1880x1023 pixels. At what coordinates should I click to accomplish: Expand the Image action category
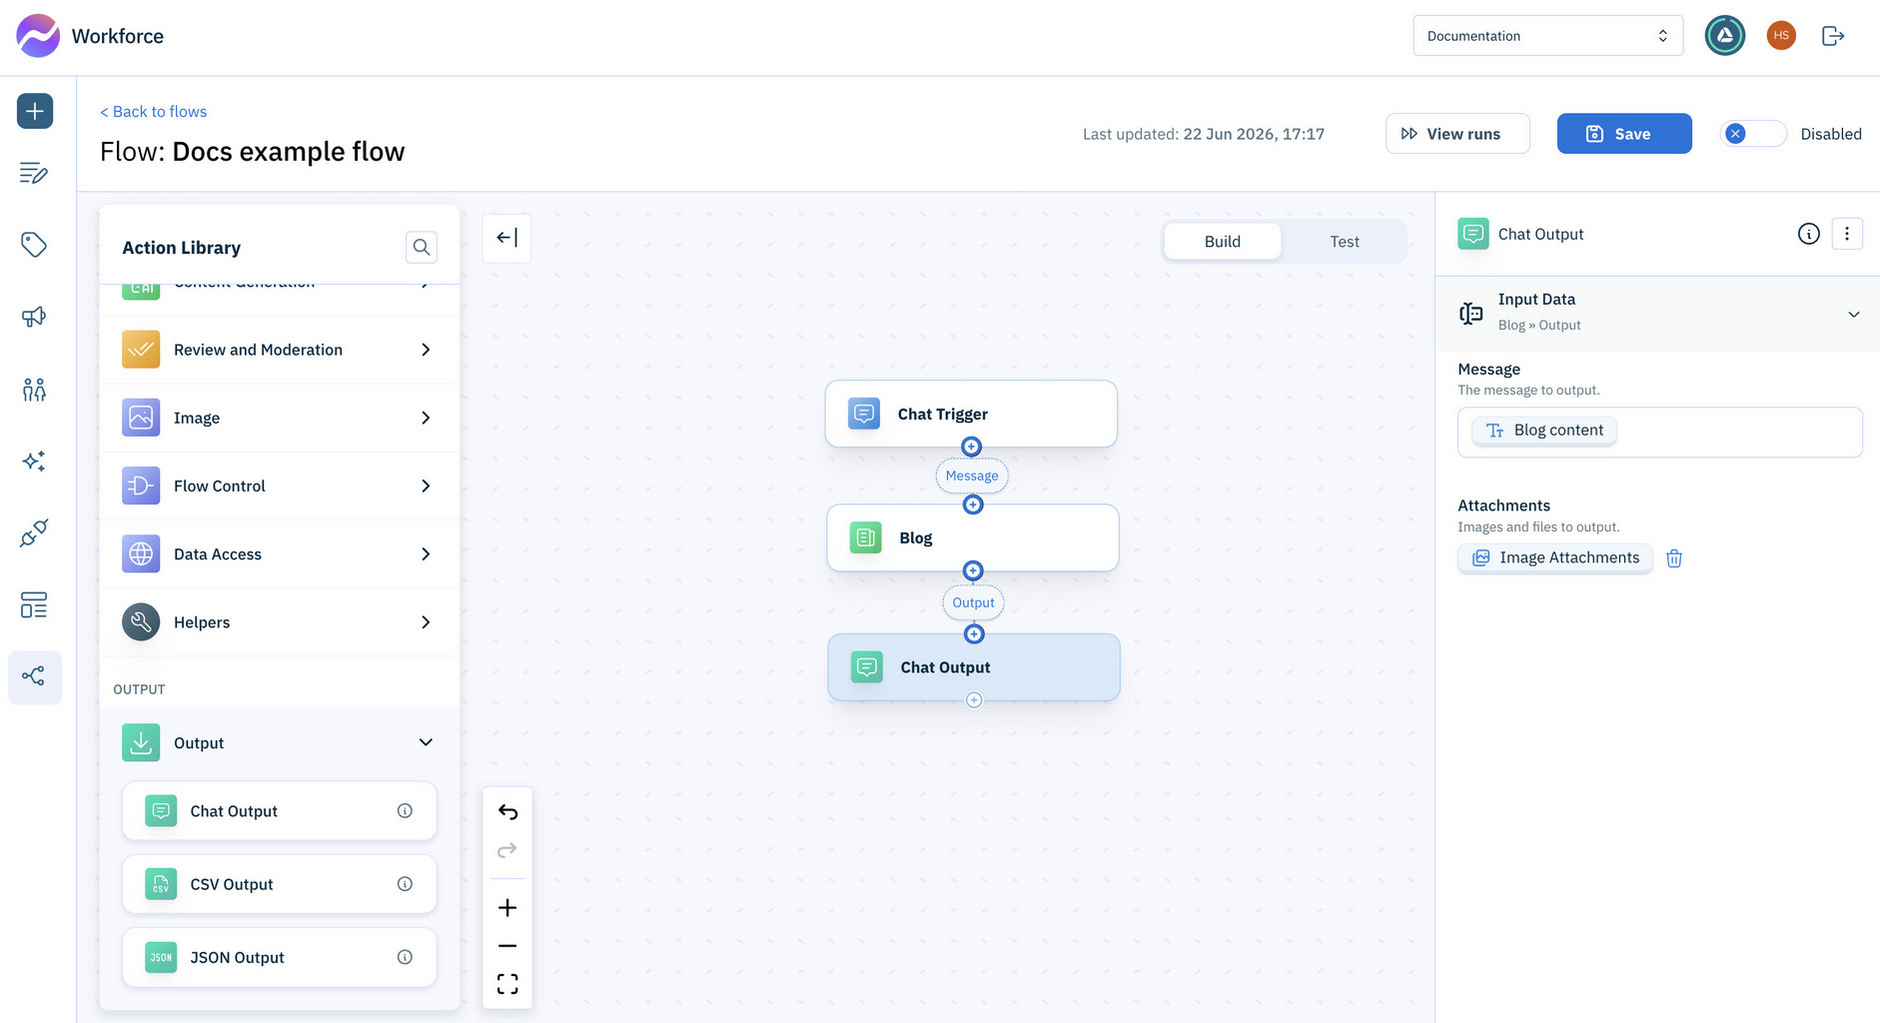click(x=280, y=418)
